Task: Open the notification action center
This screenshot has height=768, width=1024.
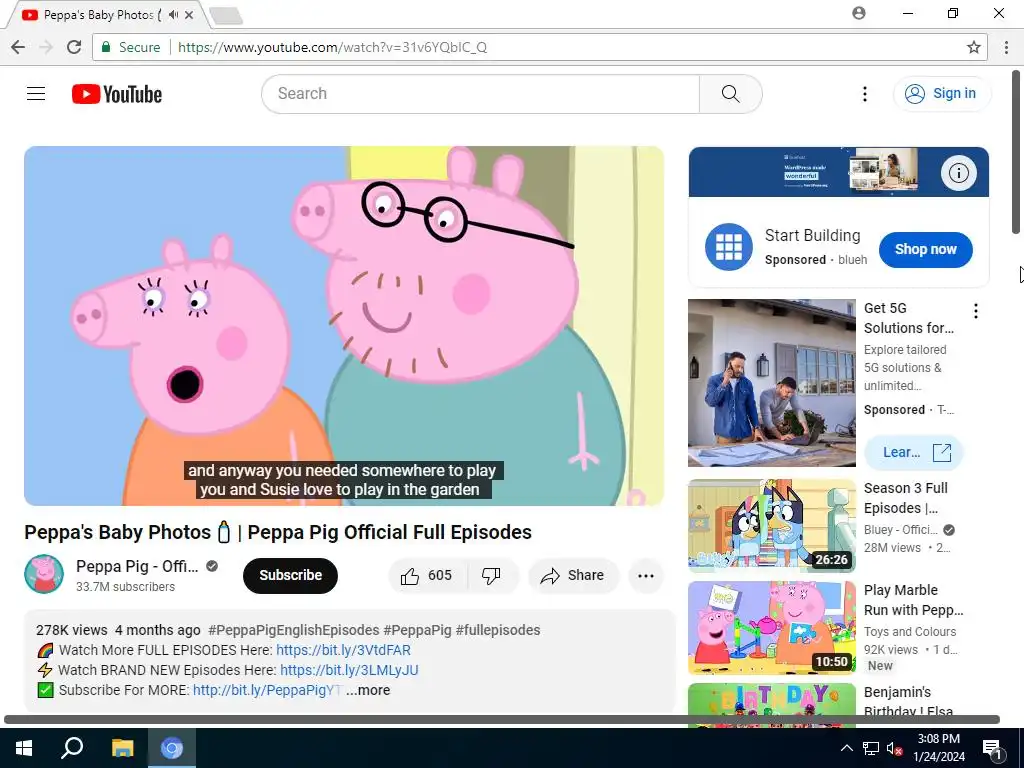Action: click(x=992, y=748)
